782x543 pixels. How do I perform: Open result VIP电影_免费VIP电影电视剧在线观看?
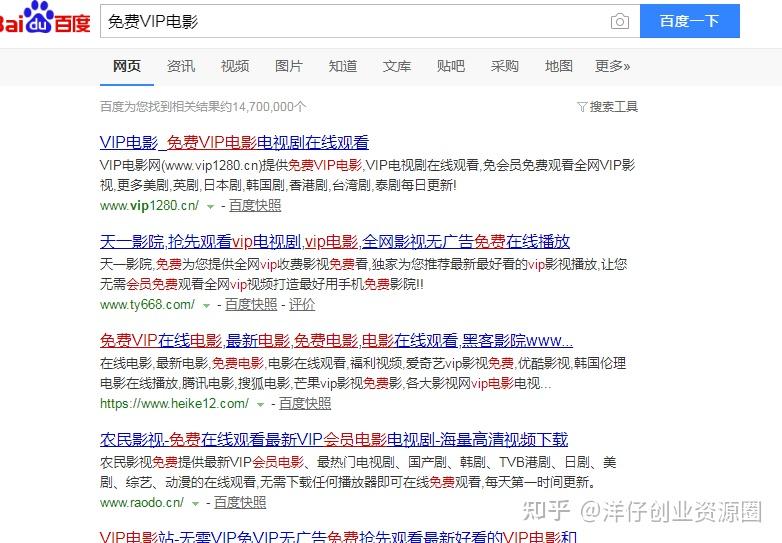pos(234,143)
